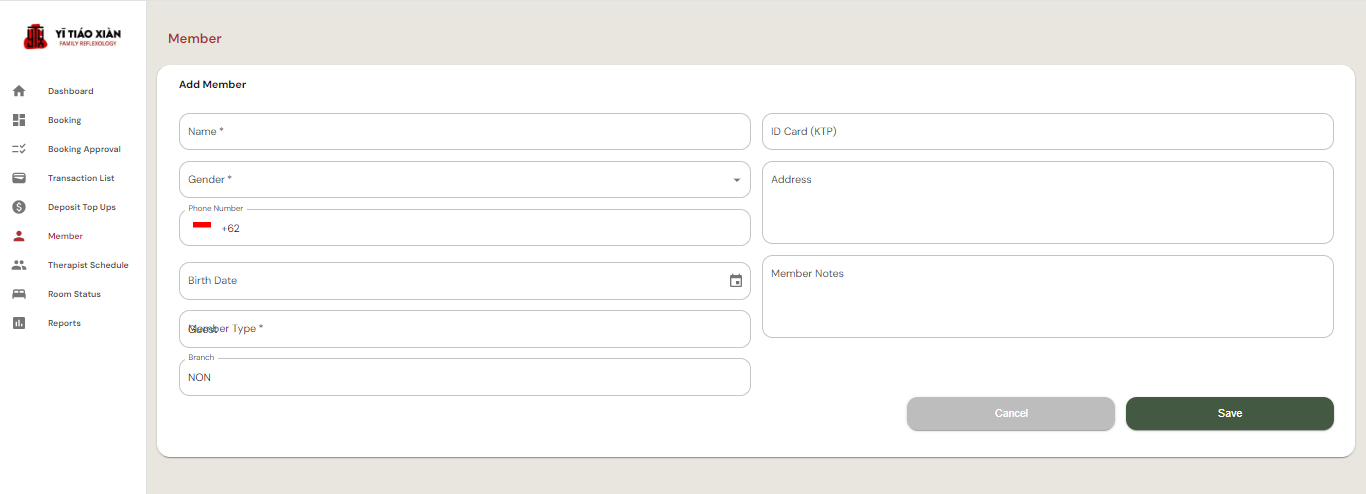Screen dimensions: 1366x494
Task: Click the Deposit Top Ups dollar icon
Action: point(19,207)
